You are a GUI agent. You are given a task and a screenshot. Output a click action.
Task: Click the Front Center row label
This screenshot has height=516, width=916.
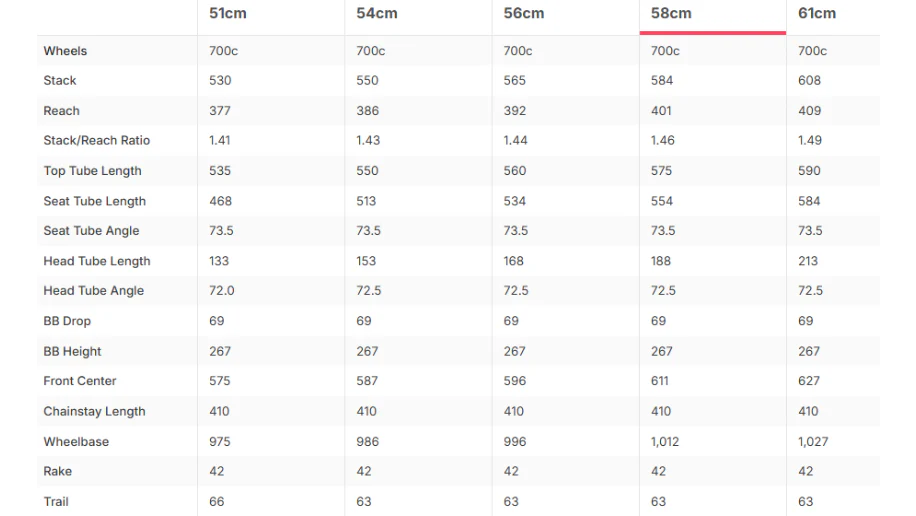click(79, 381)
